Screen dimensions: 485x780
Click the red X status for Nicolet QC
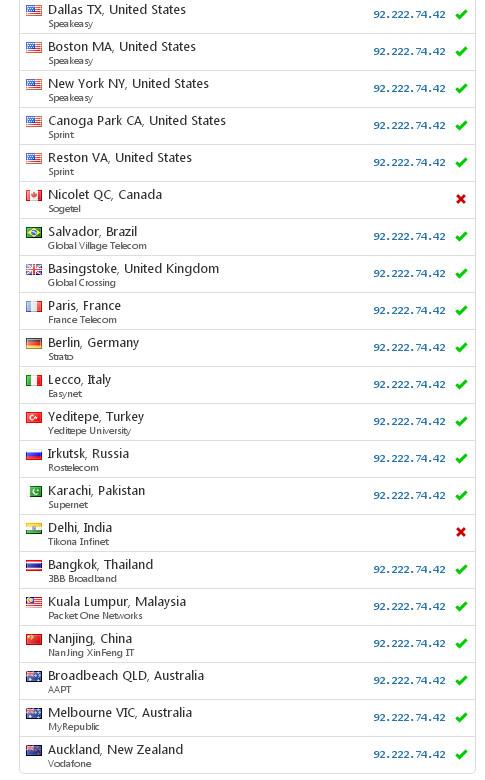point(461,199)
